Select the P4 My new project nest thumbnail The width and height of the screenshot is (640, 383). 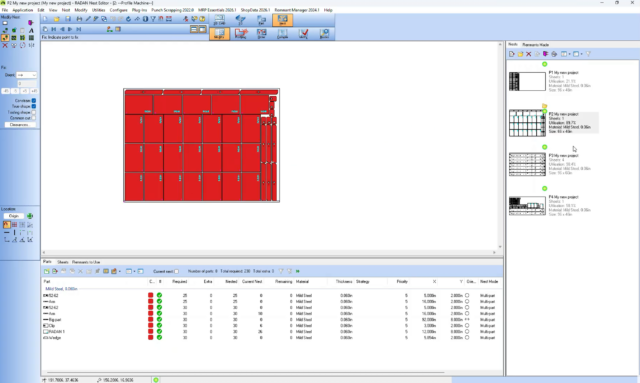(527, 206)
